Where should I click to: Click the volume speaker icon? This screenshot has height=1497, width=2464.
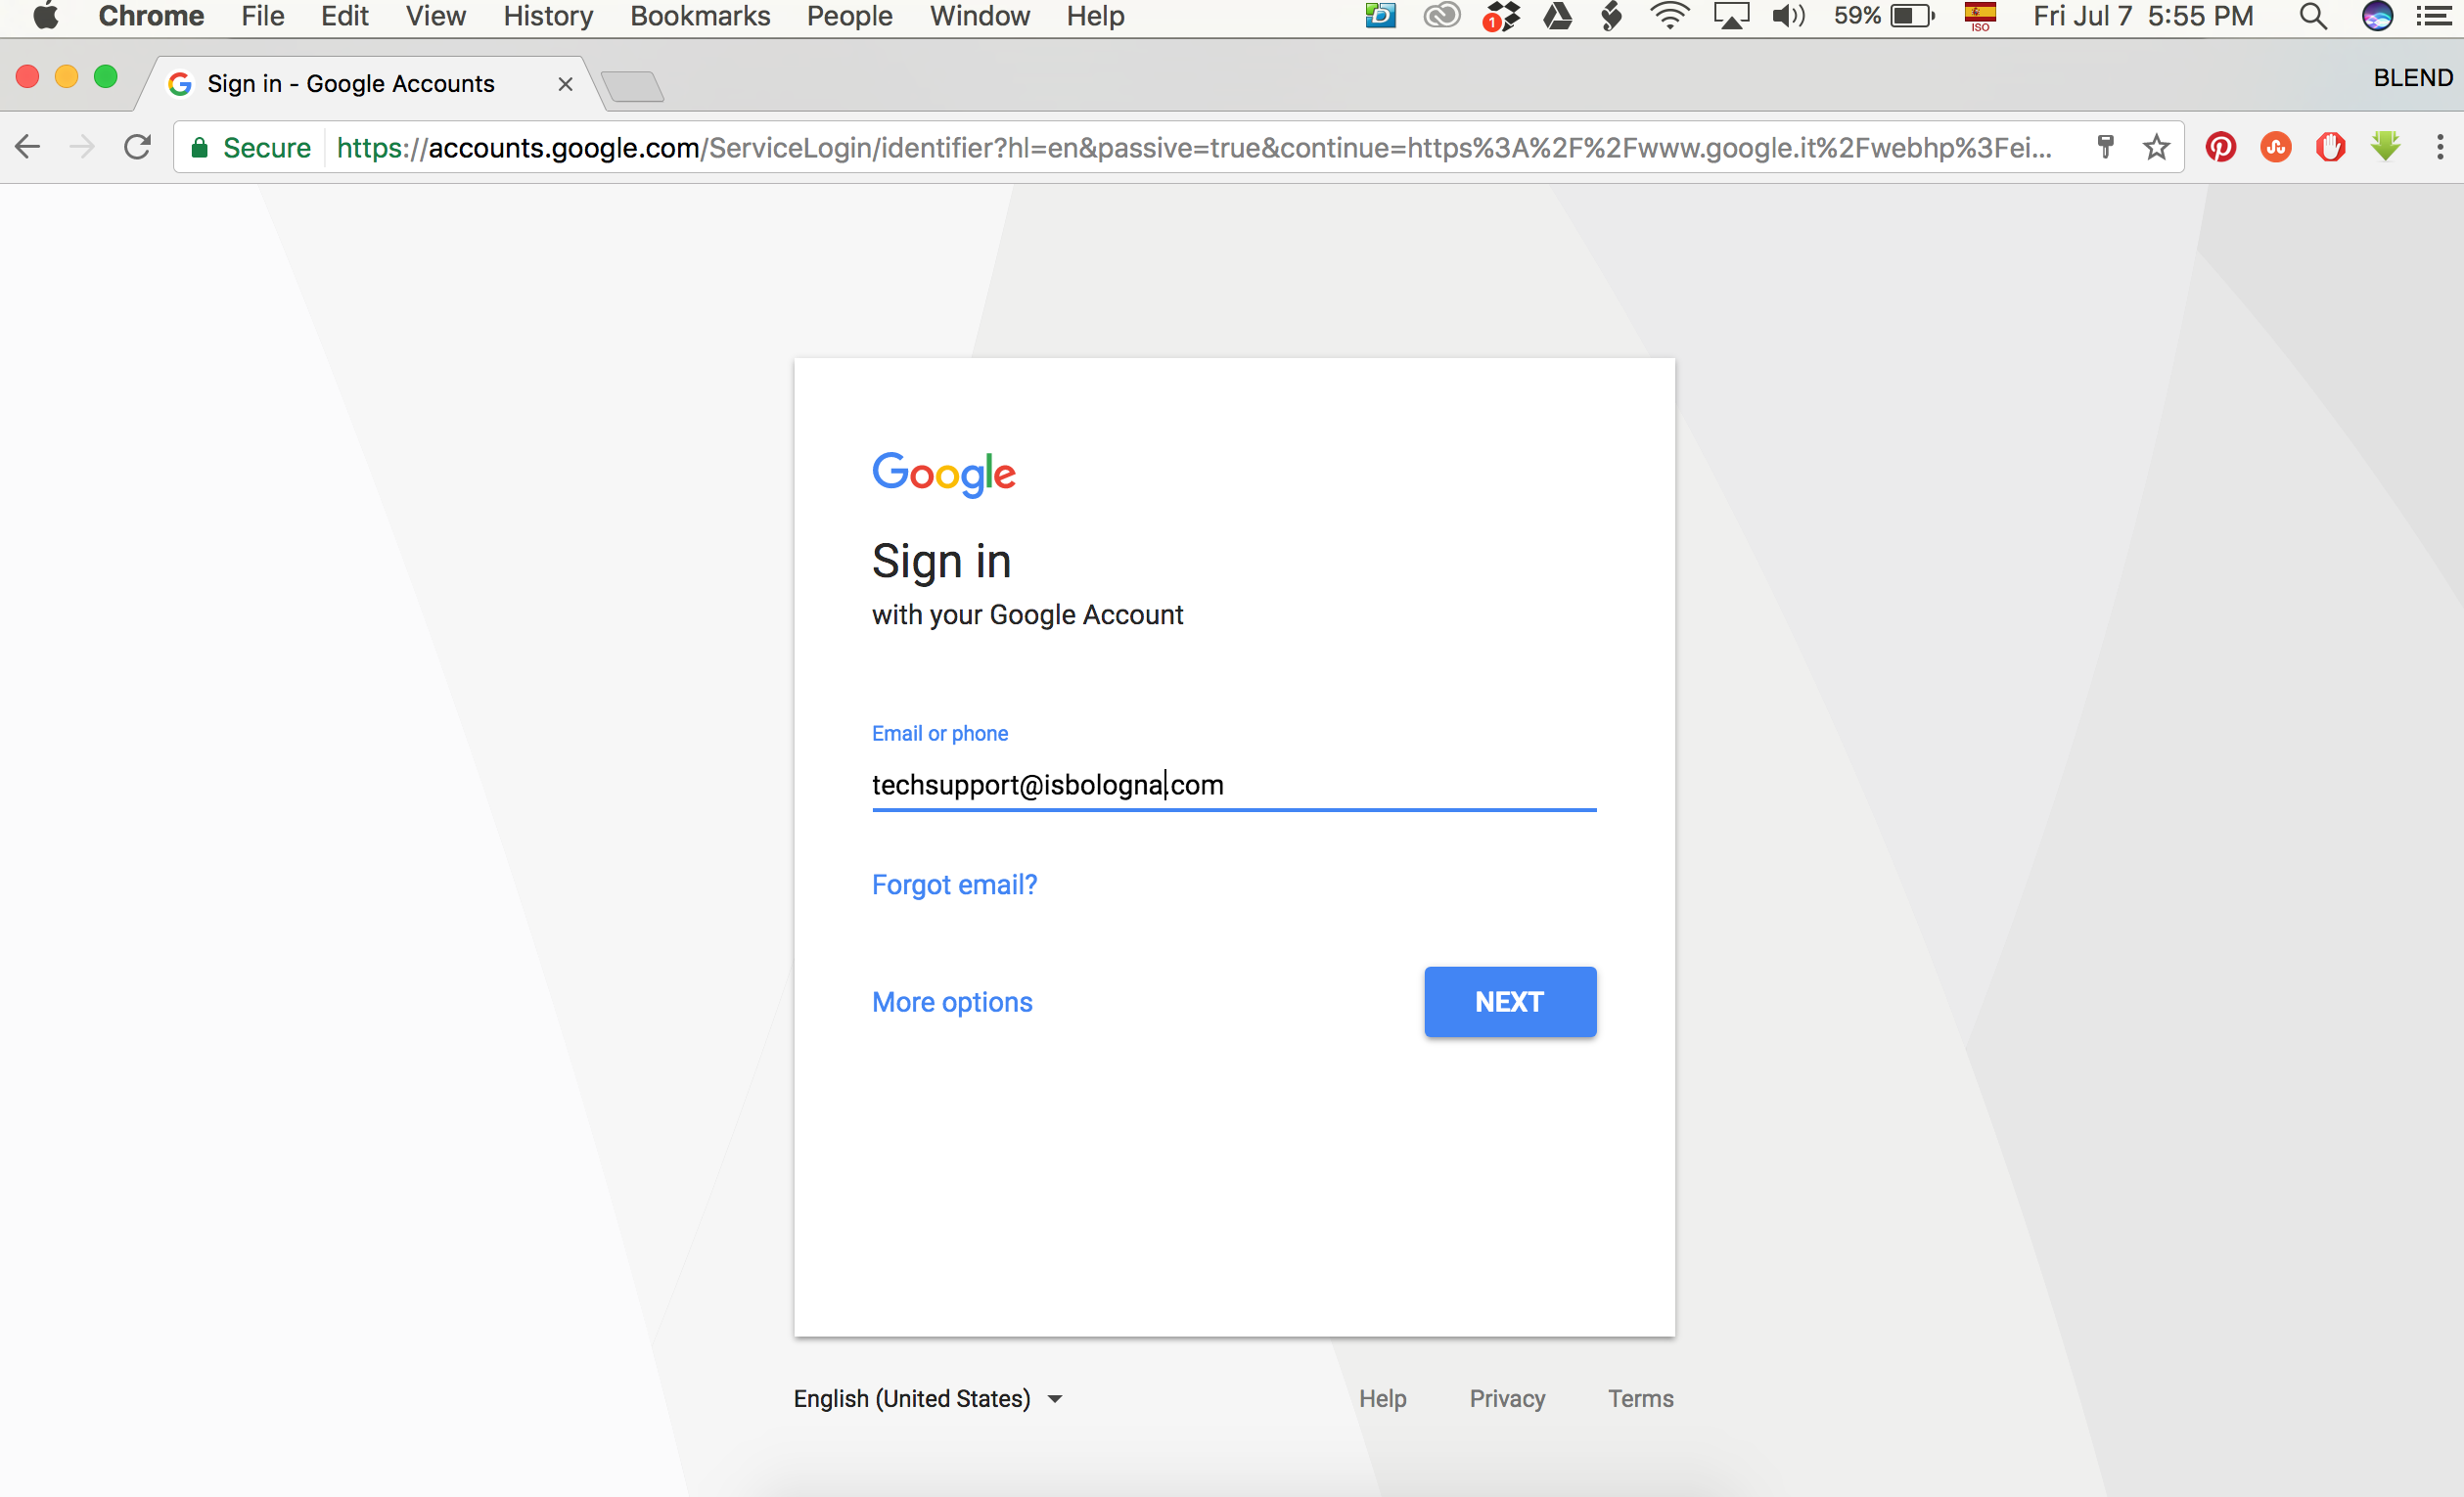tap(1788, 16)
